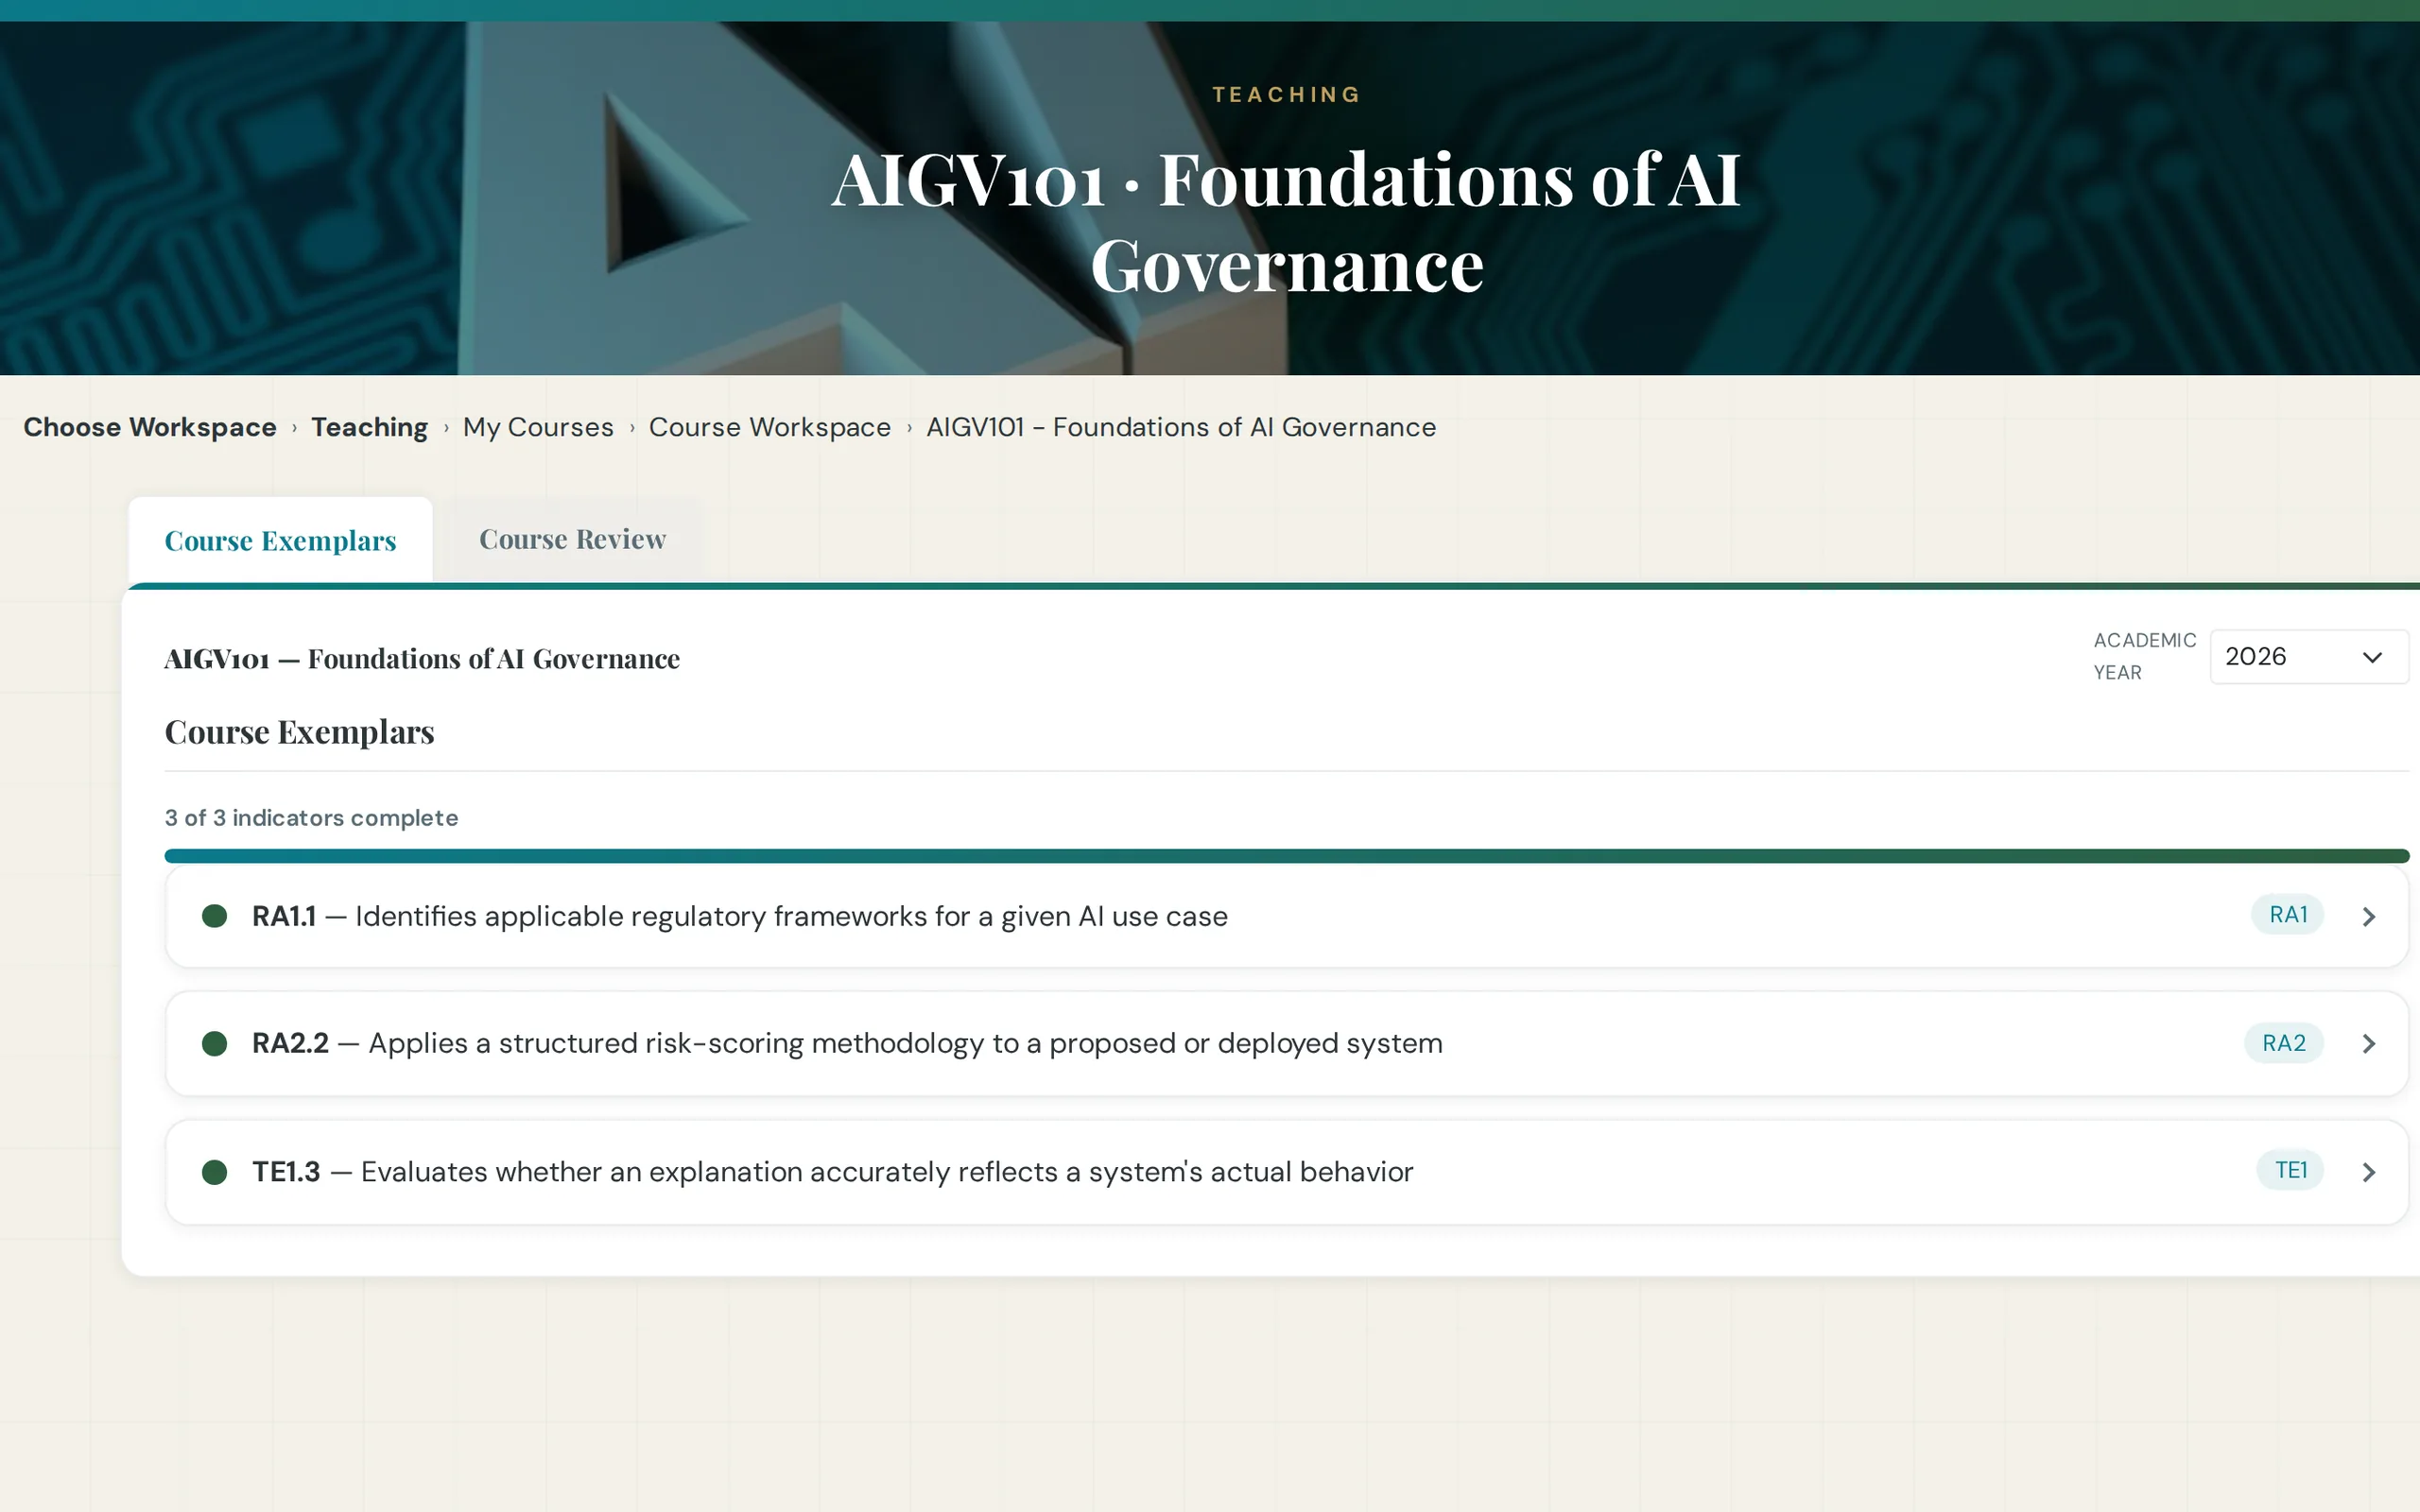Click the Course Exemplars section heading
Screen dimensions: 2420x1512
299,732
